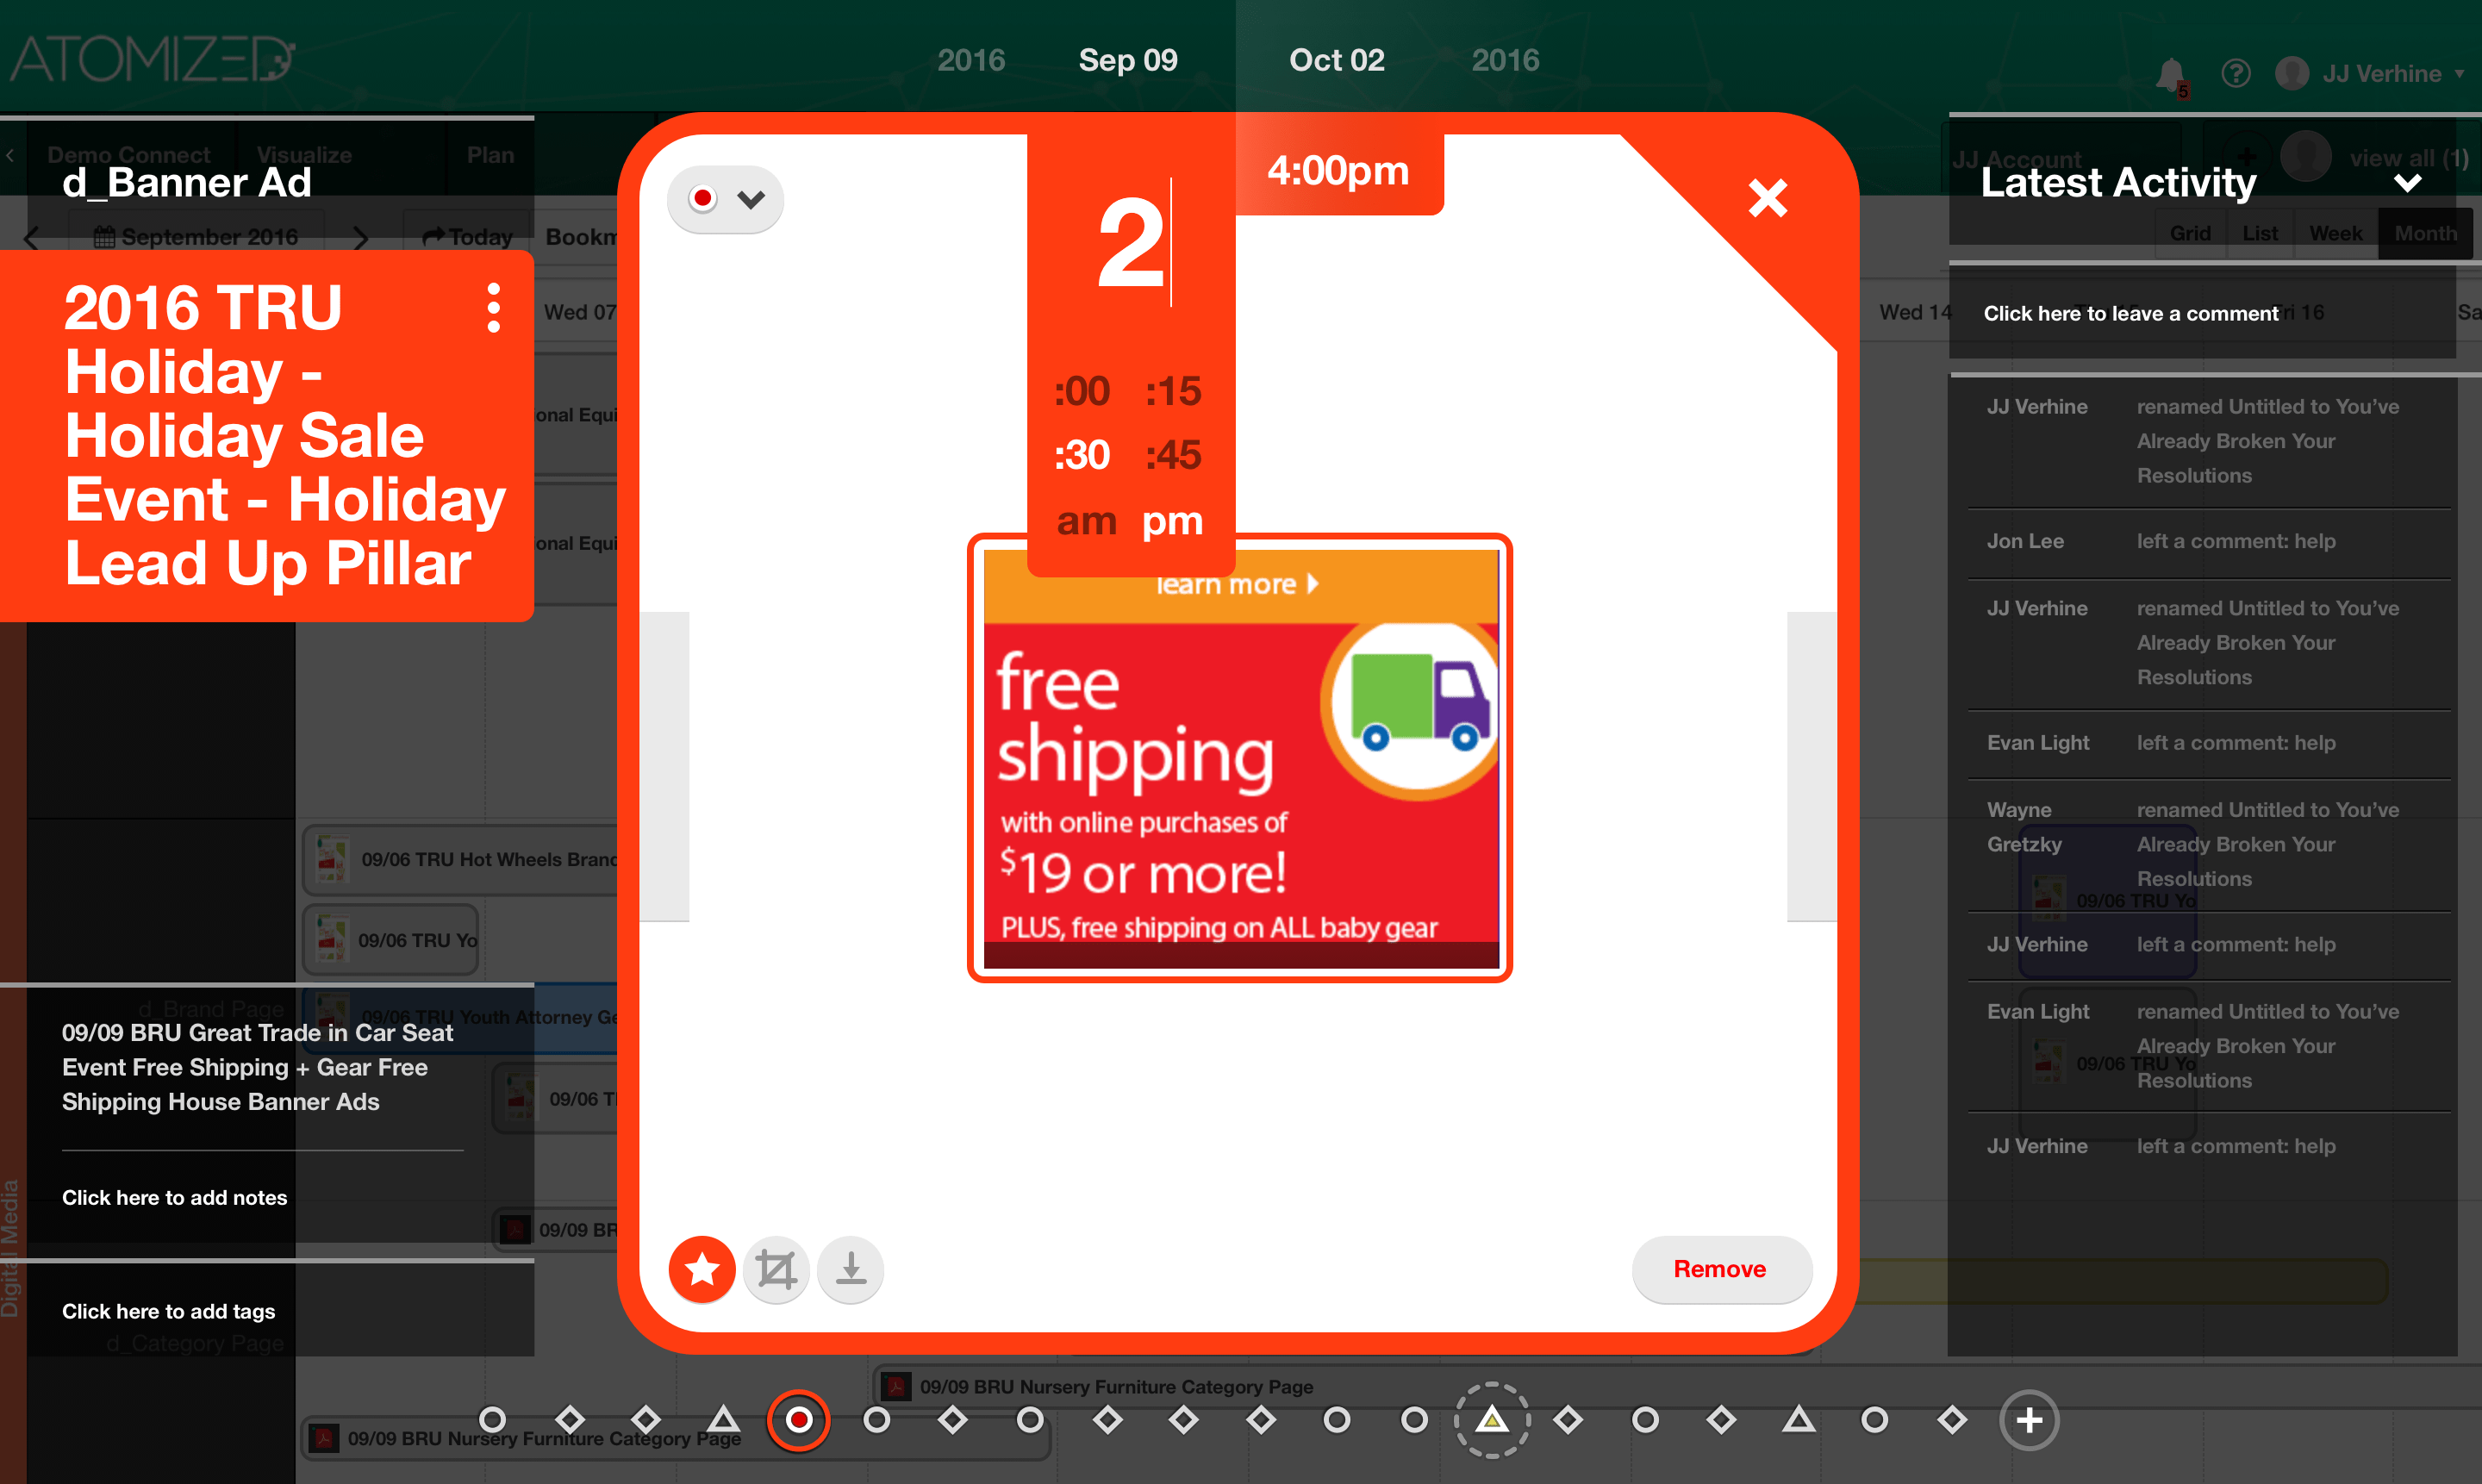Click the comment input field
This screenshot has width=2482, height=1484.
(x=2130, y=313)
